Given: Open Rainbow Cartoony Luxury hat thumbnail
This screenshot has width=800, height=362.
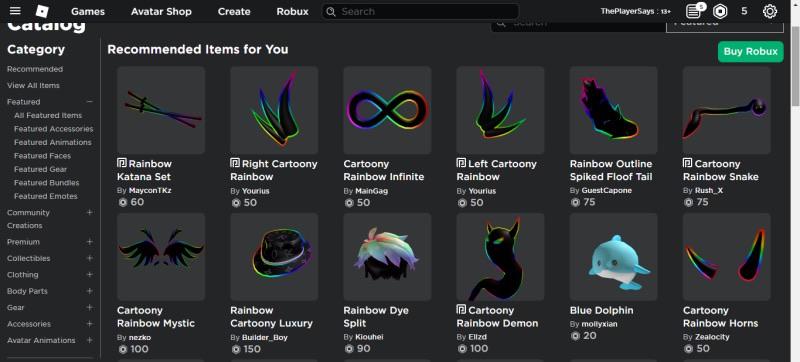Looking at the screenshot, I should tap(274, 257).
